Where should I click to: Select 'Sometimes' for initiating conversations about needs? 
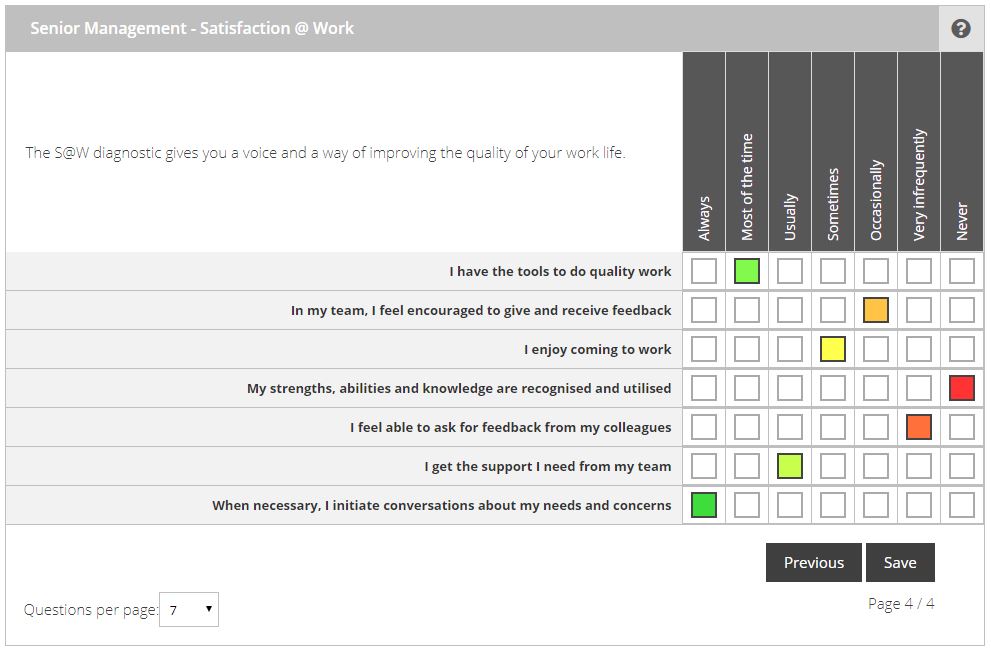click(833, 504)
